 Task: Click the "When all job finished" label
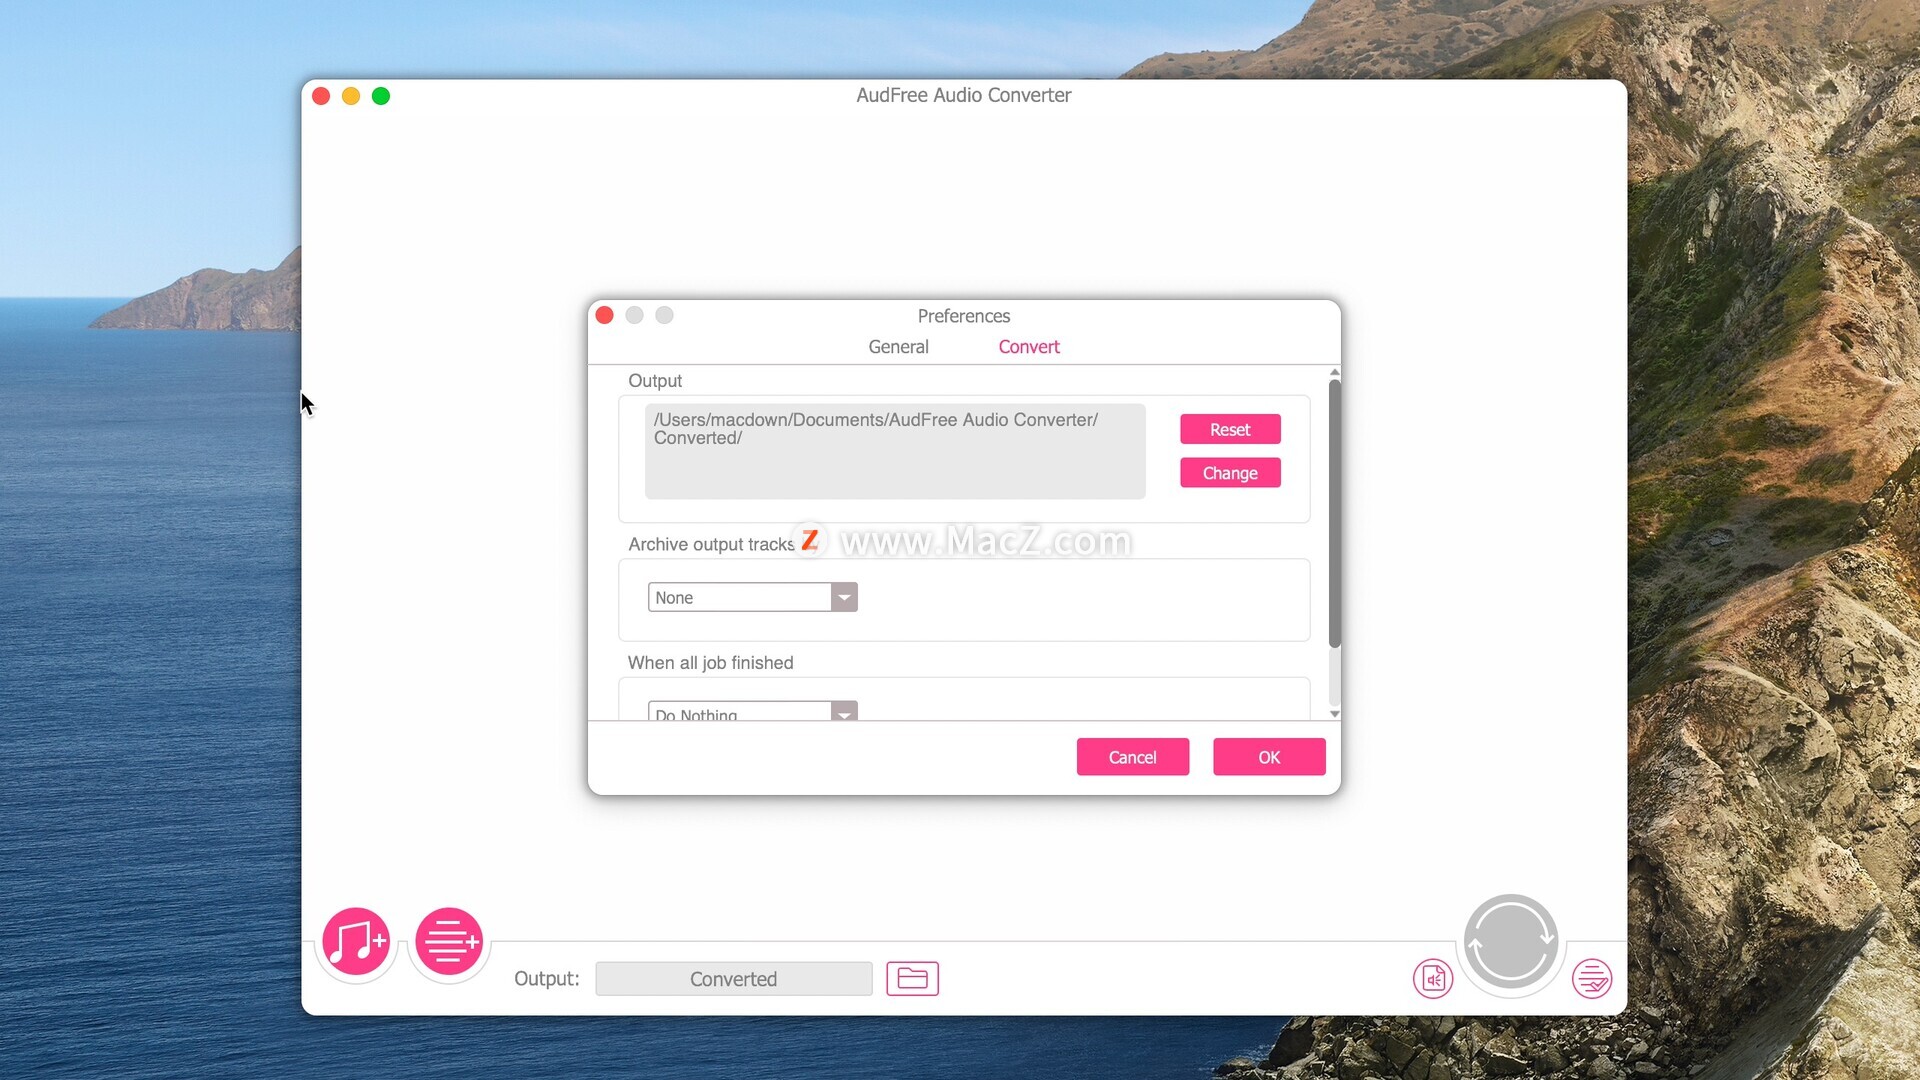(710, 663)
